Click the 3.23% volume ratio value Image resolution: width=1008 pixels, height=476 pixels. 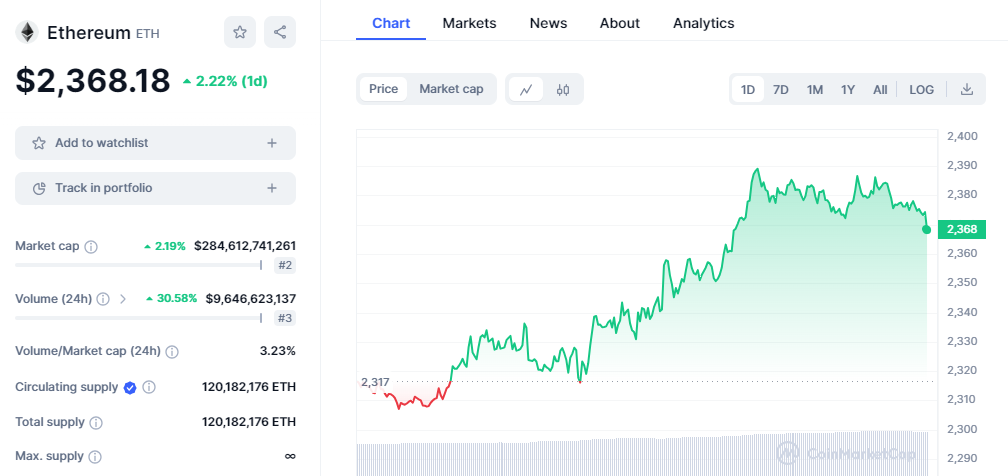coord(279,351)
